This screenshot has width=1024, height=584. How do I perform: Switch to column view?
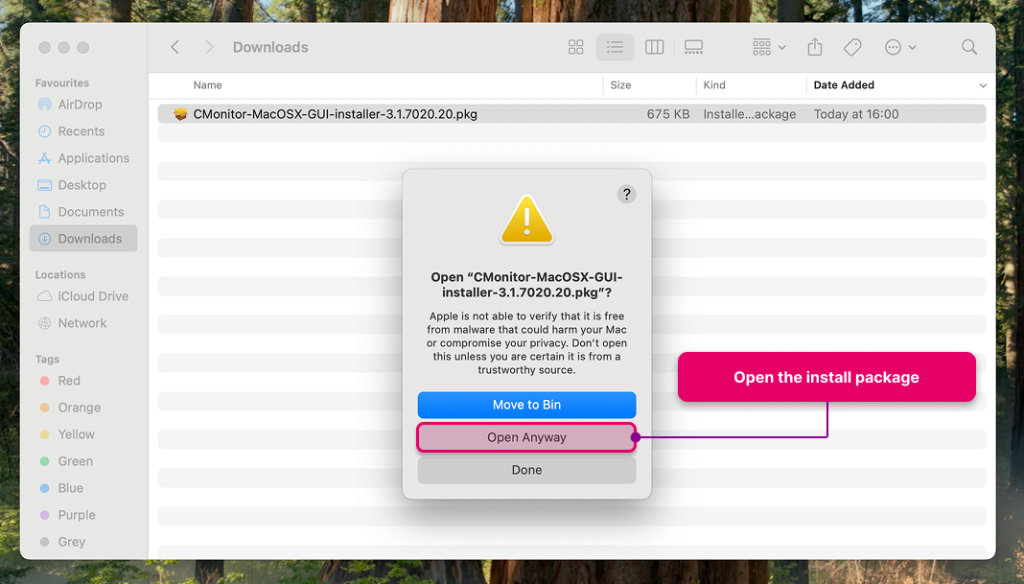[654, 47]
